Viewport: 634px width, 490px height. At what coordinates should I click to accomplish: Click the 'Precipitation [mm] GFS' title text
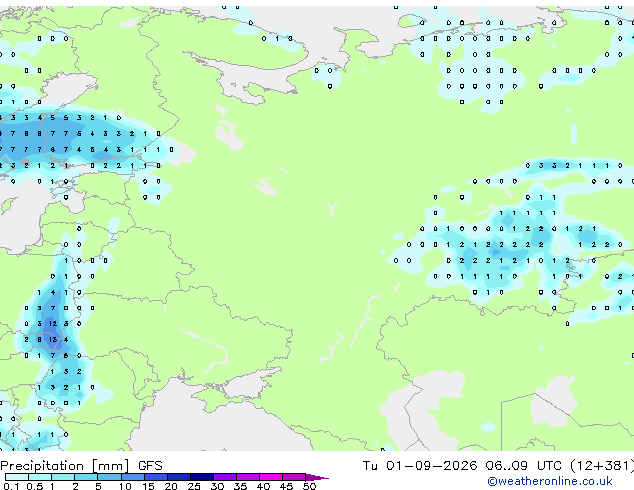[81, 466]
